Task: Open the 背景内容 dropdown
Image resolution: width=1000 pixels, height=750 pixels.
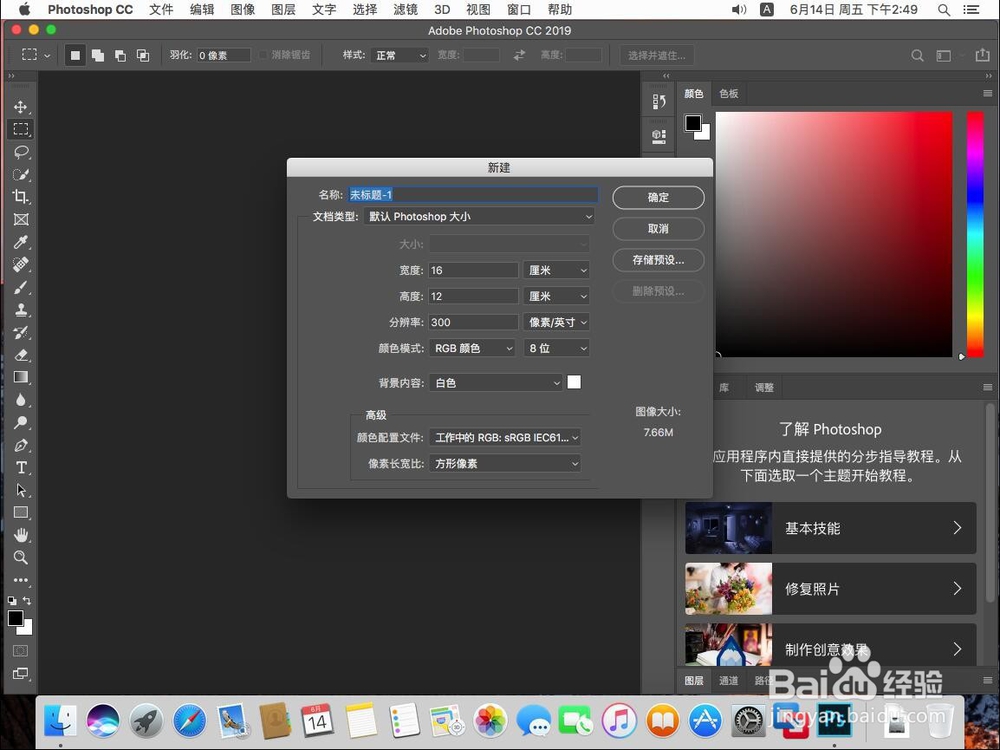Action: 496,382
